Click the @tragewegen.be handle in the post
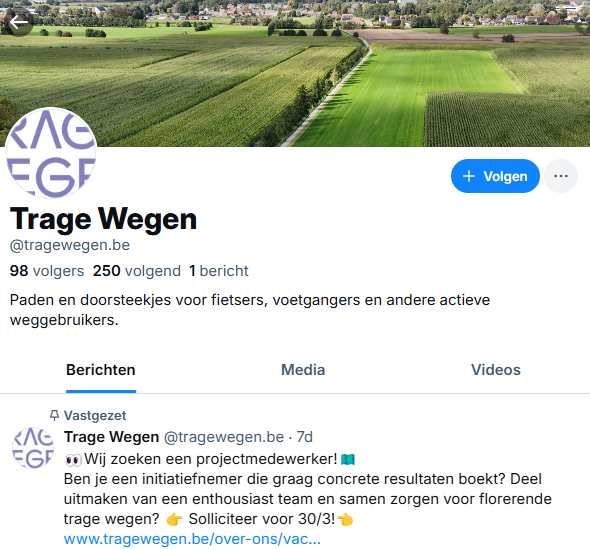590x549 pixels. coord(224,437)
